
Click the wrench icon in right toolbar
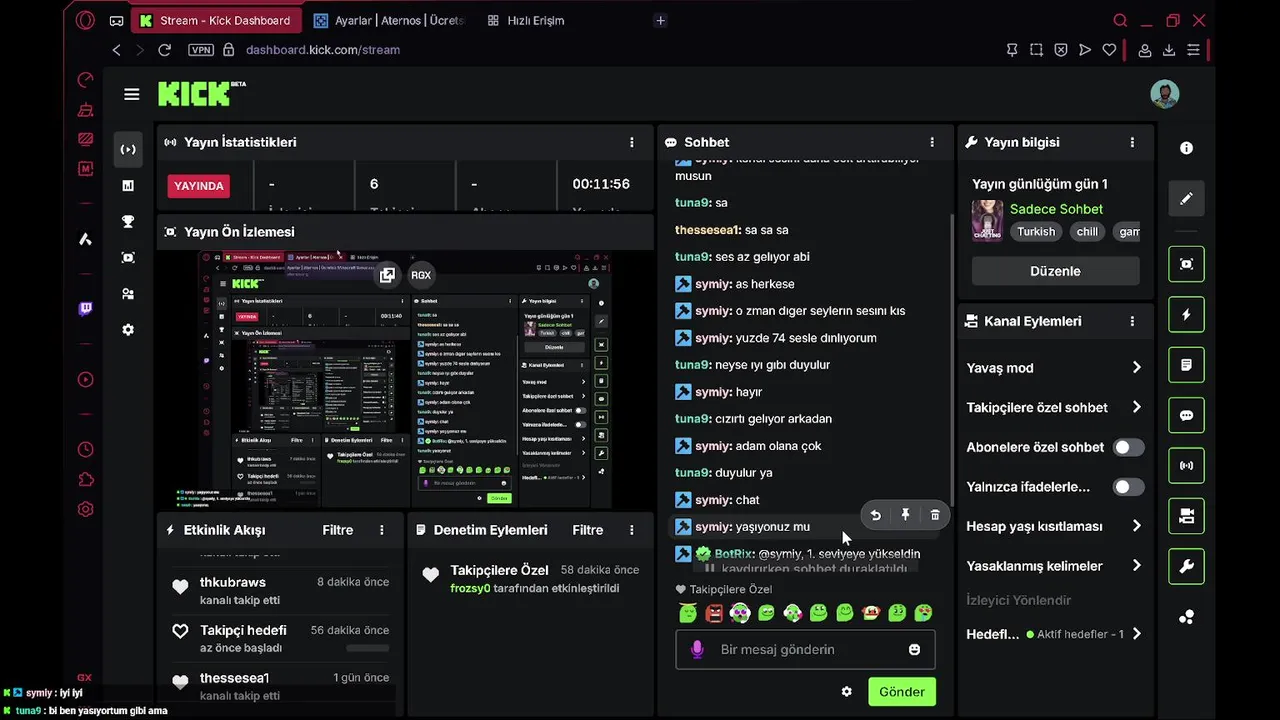1186,567
